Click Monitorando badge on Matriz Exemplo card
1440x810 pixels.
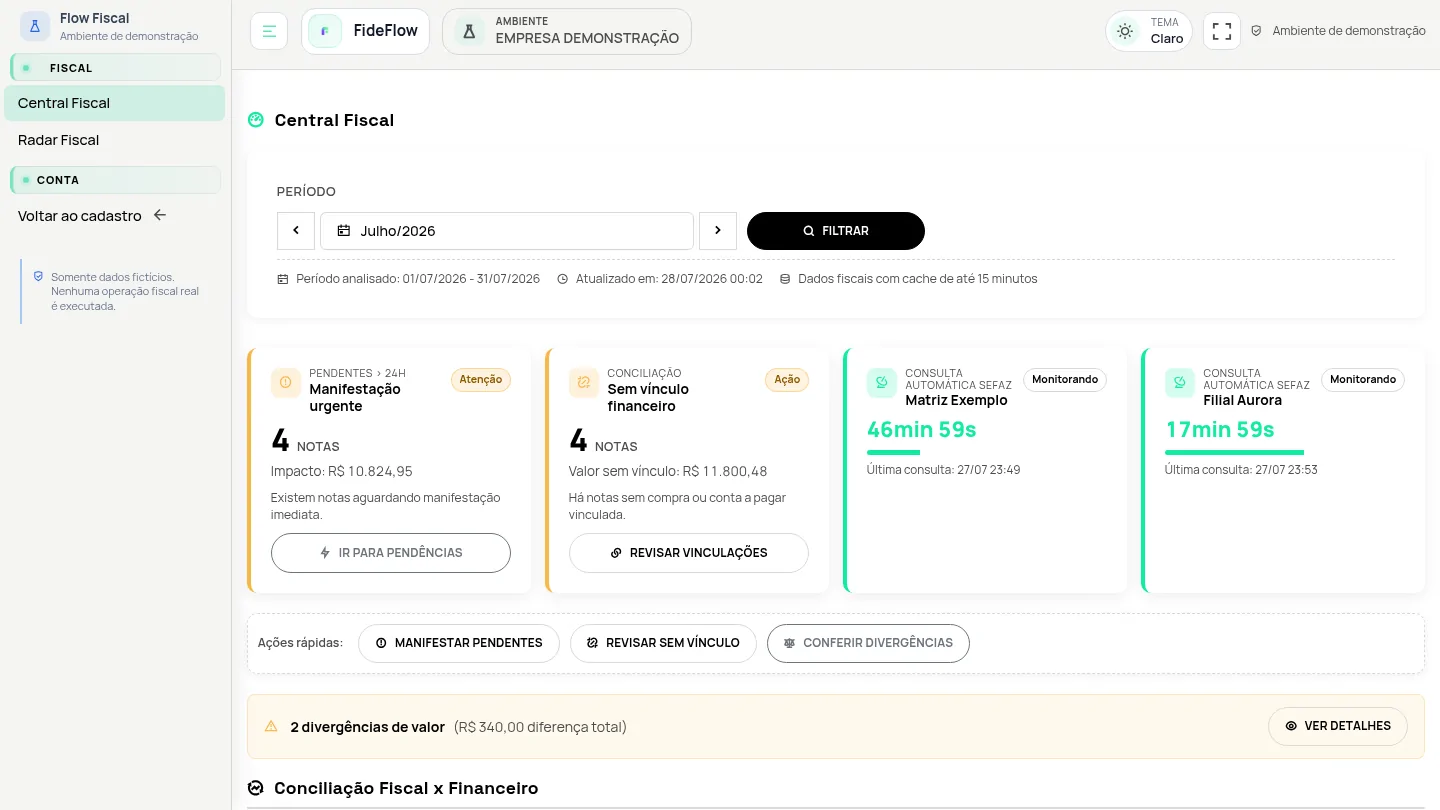(x=1065, y=380)
